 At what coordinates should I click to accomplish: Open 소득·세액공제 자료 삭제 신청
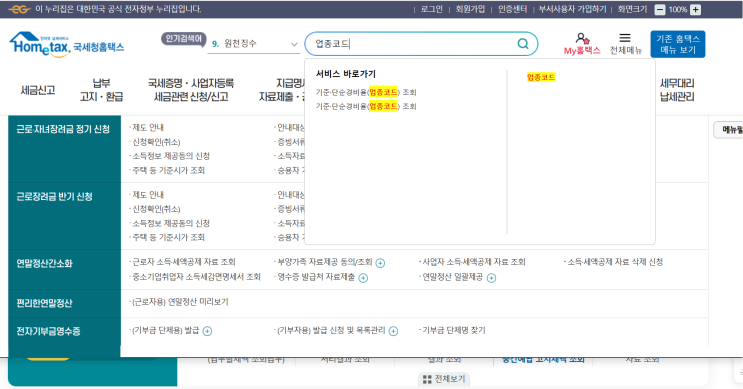615,262
